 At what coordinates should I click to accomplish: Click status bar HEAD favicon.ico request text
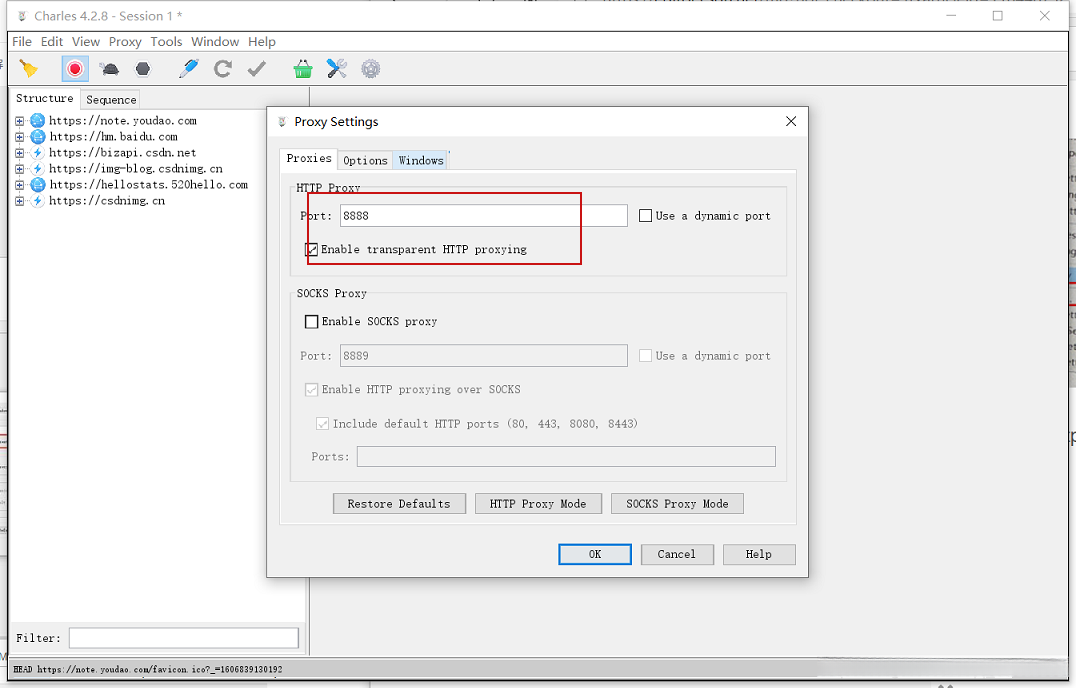pos(148,669)
